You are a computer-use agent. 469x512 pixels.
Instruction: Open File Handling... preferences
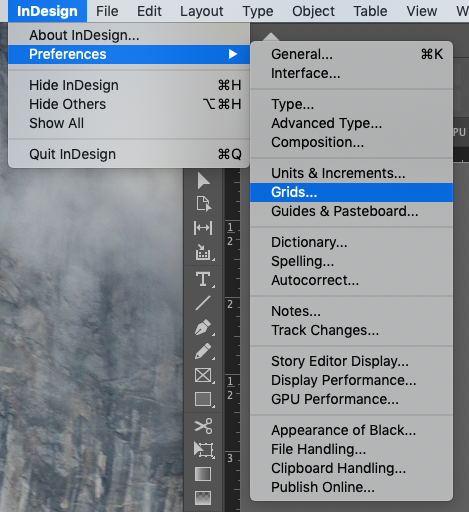[351, 449]
